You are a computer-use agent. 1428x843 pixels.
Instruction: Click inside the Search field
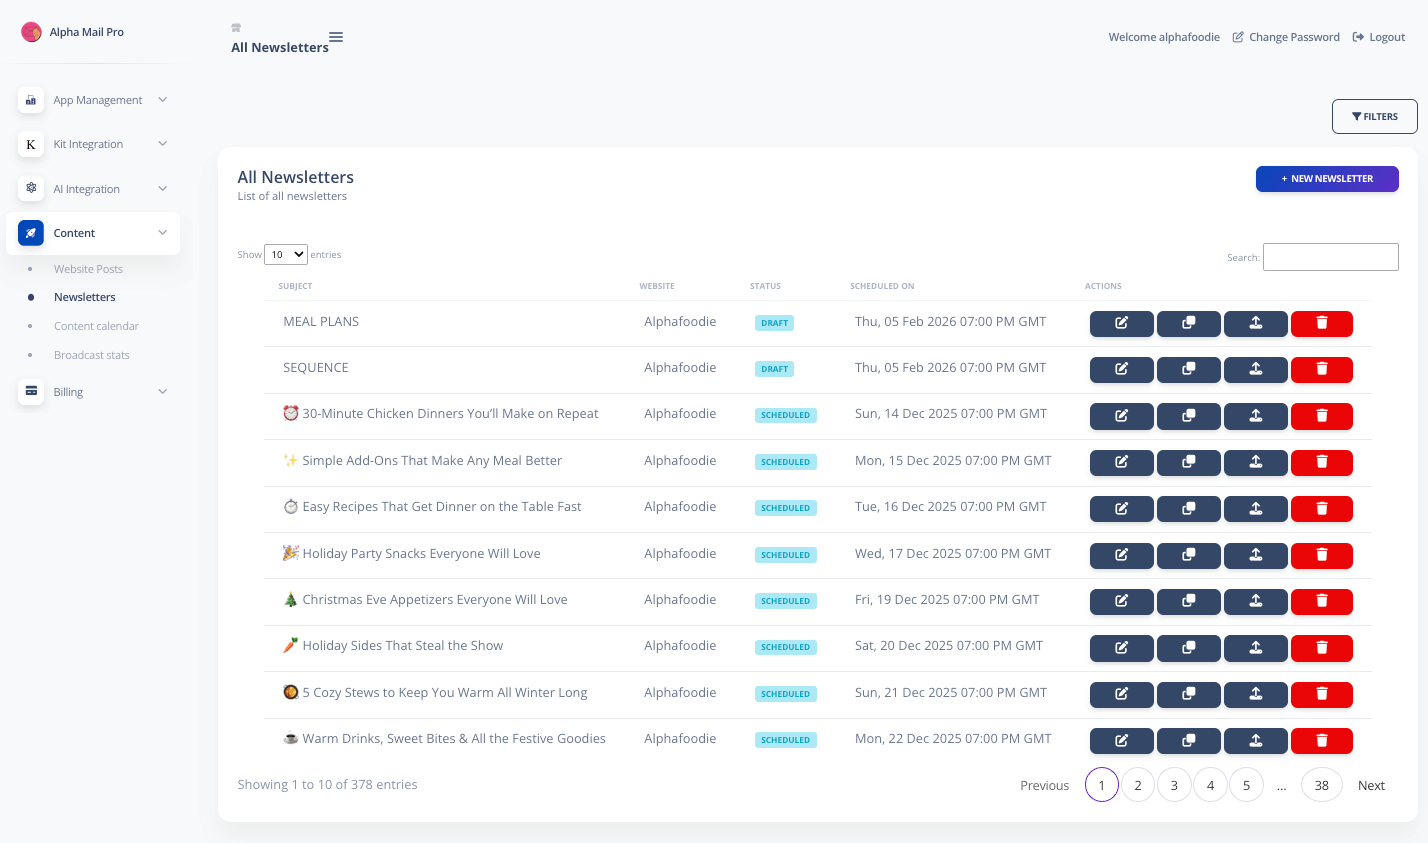(1330, 257)
